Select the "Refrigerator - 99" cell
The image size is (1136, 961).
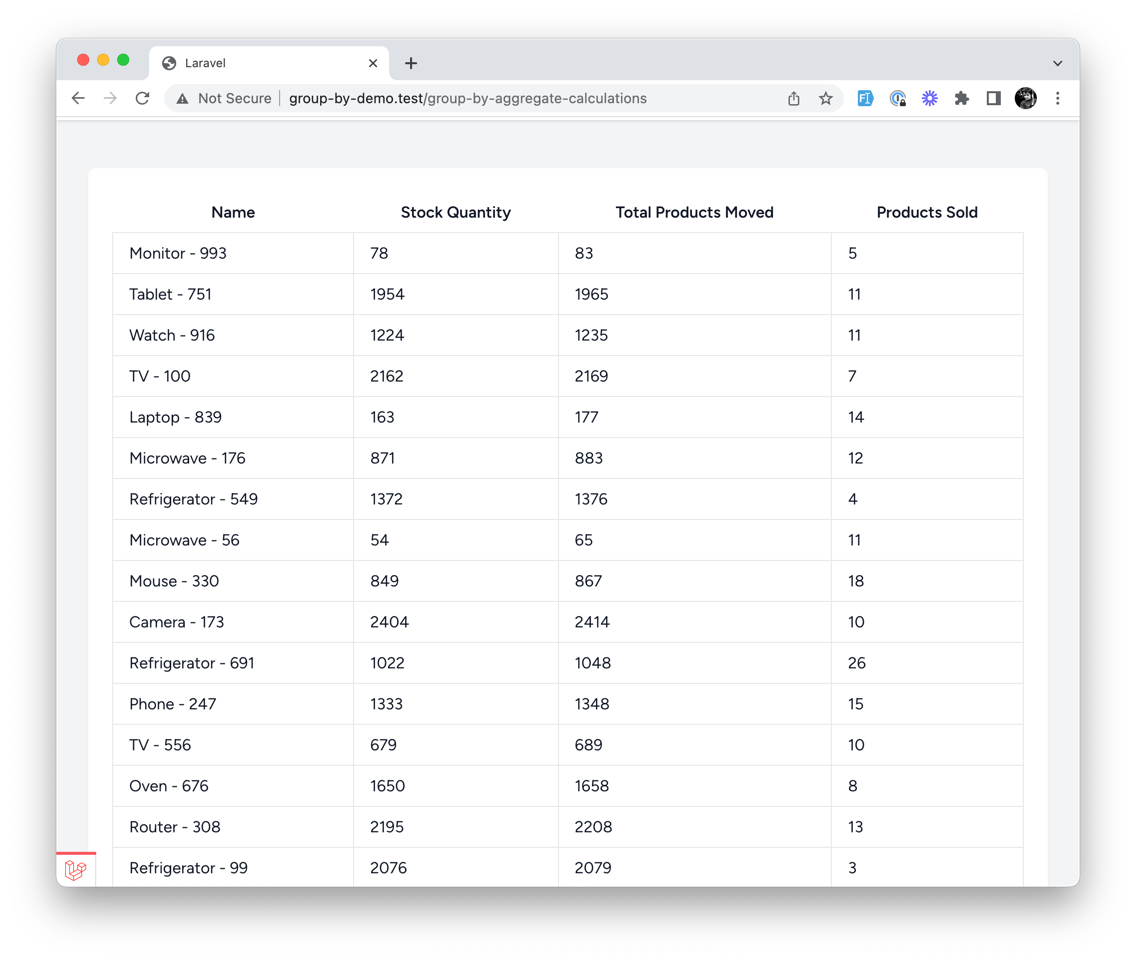click(233, 867)
